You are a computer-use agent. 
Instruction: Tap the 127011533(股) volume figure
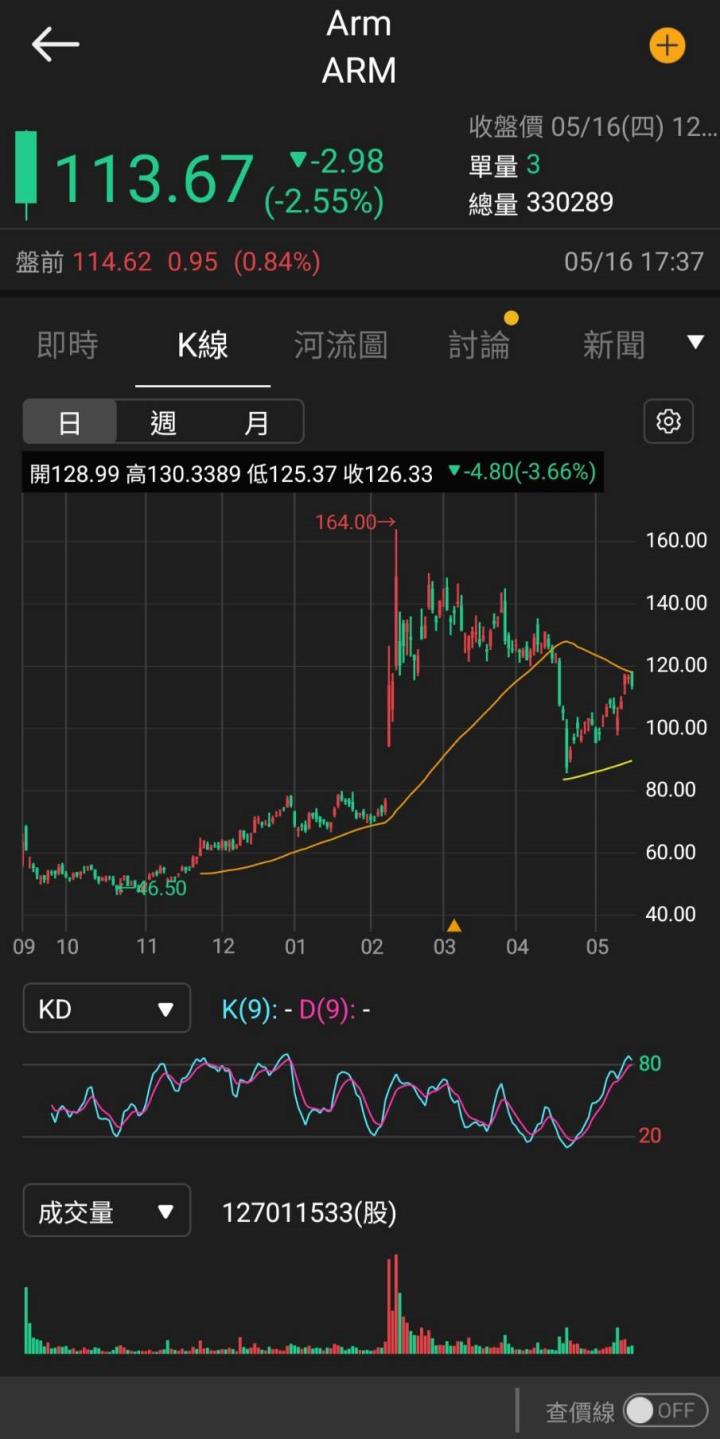309,1213
